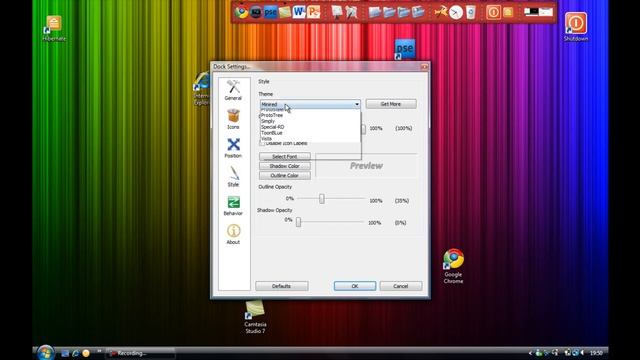Confirm the dialog with OK
Screen dimensions: 640x360
coord(355,286)
